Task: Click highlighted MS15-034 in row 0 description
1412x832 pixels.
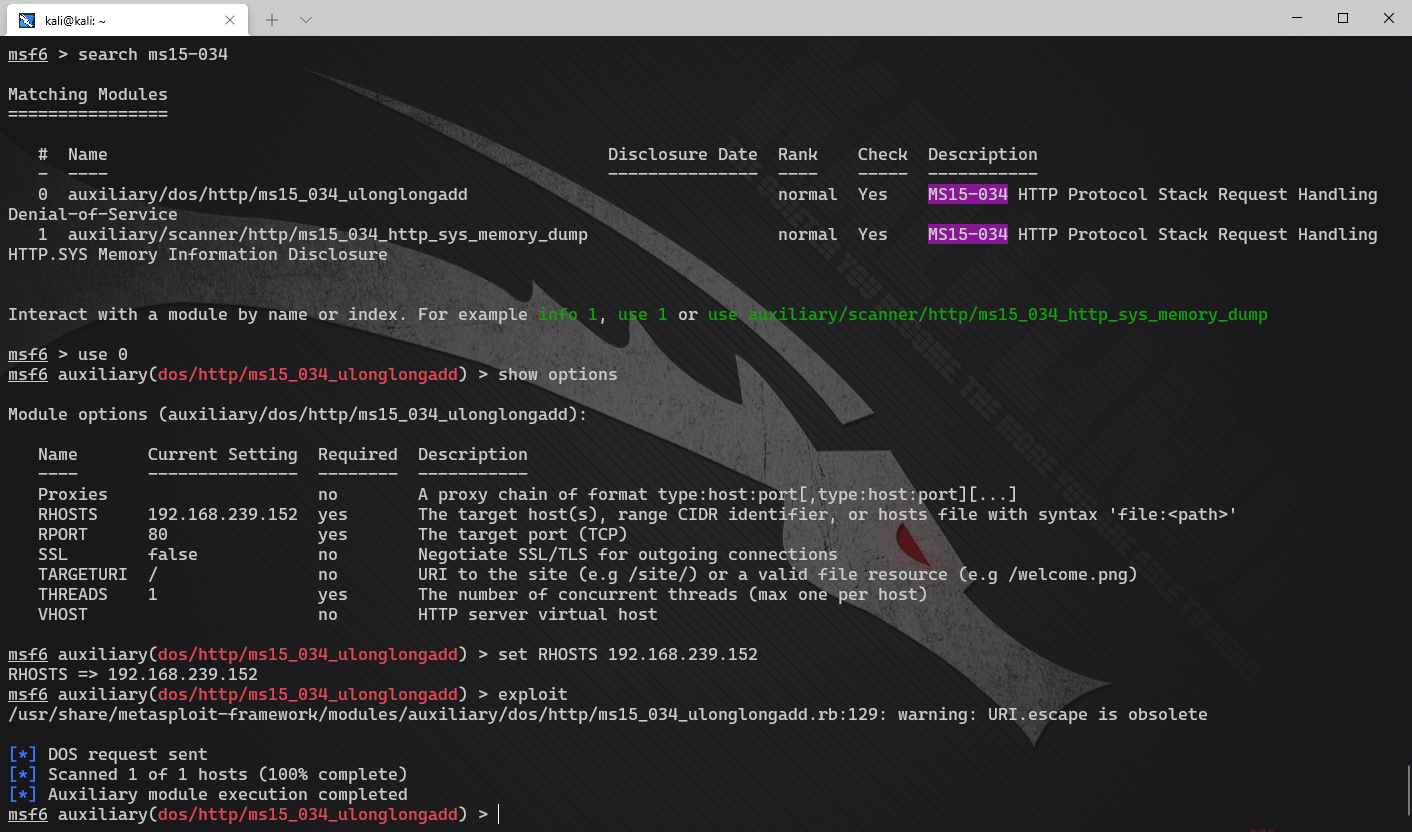Action: click(x=968, y=194)
